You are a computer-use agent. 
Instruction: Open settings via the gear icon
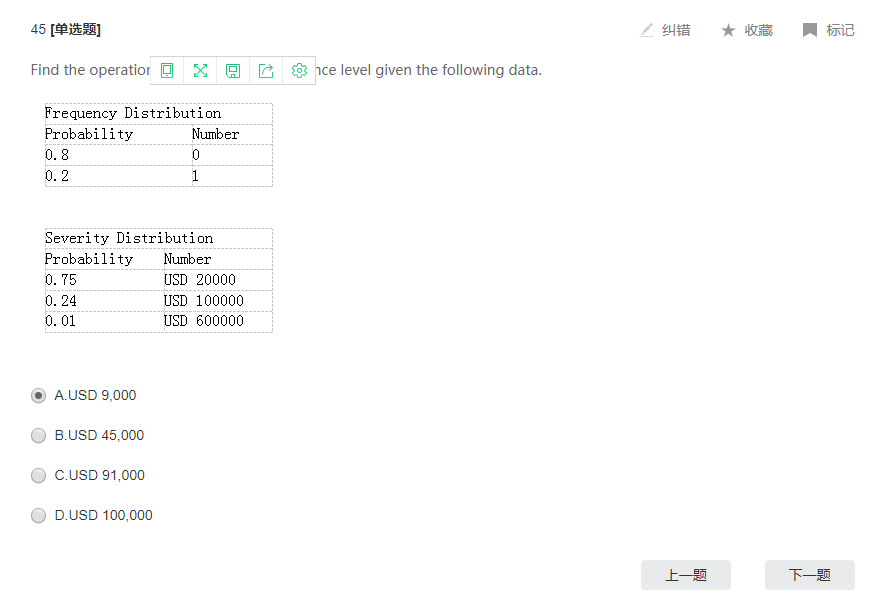[299, 70]
